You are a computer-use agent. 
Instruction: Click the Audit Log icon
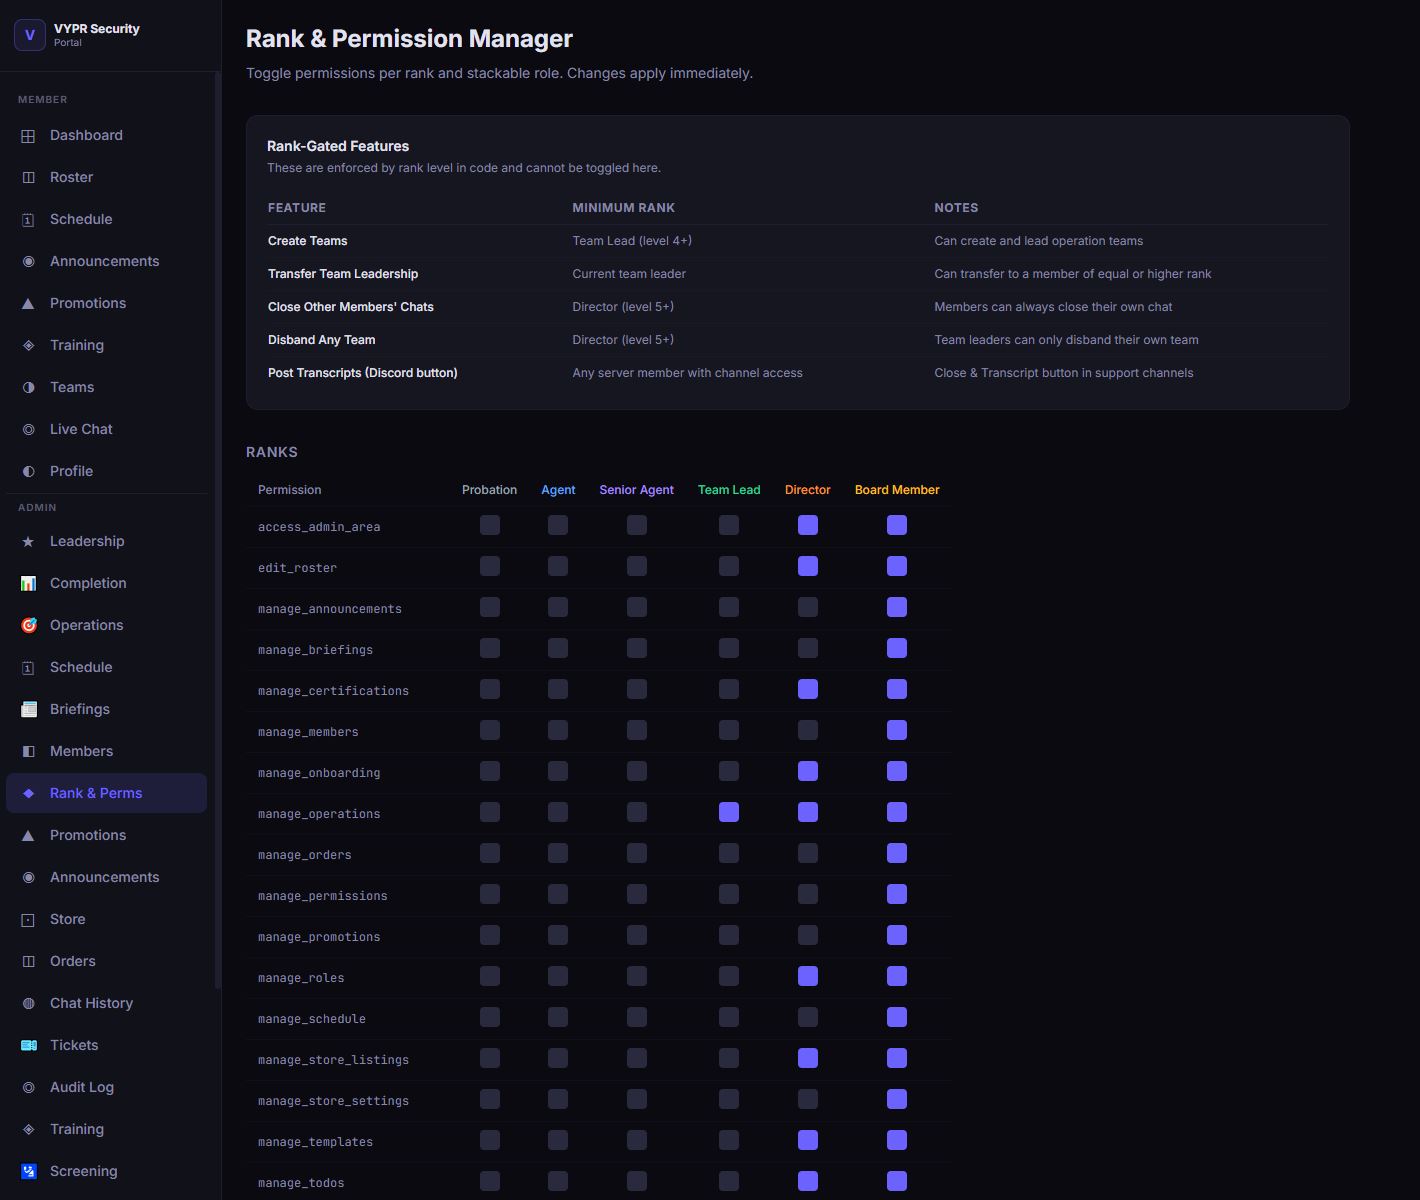tap(28, 1088)
